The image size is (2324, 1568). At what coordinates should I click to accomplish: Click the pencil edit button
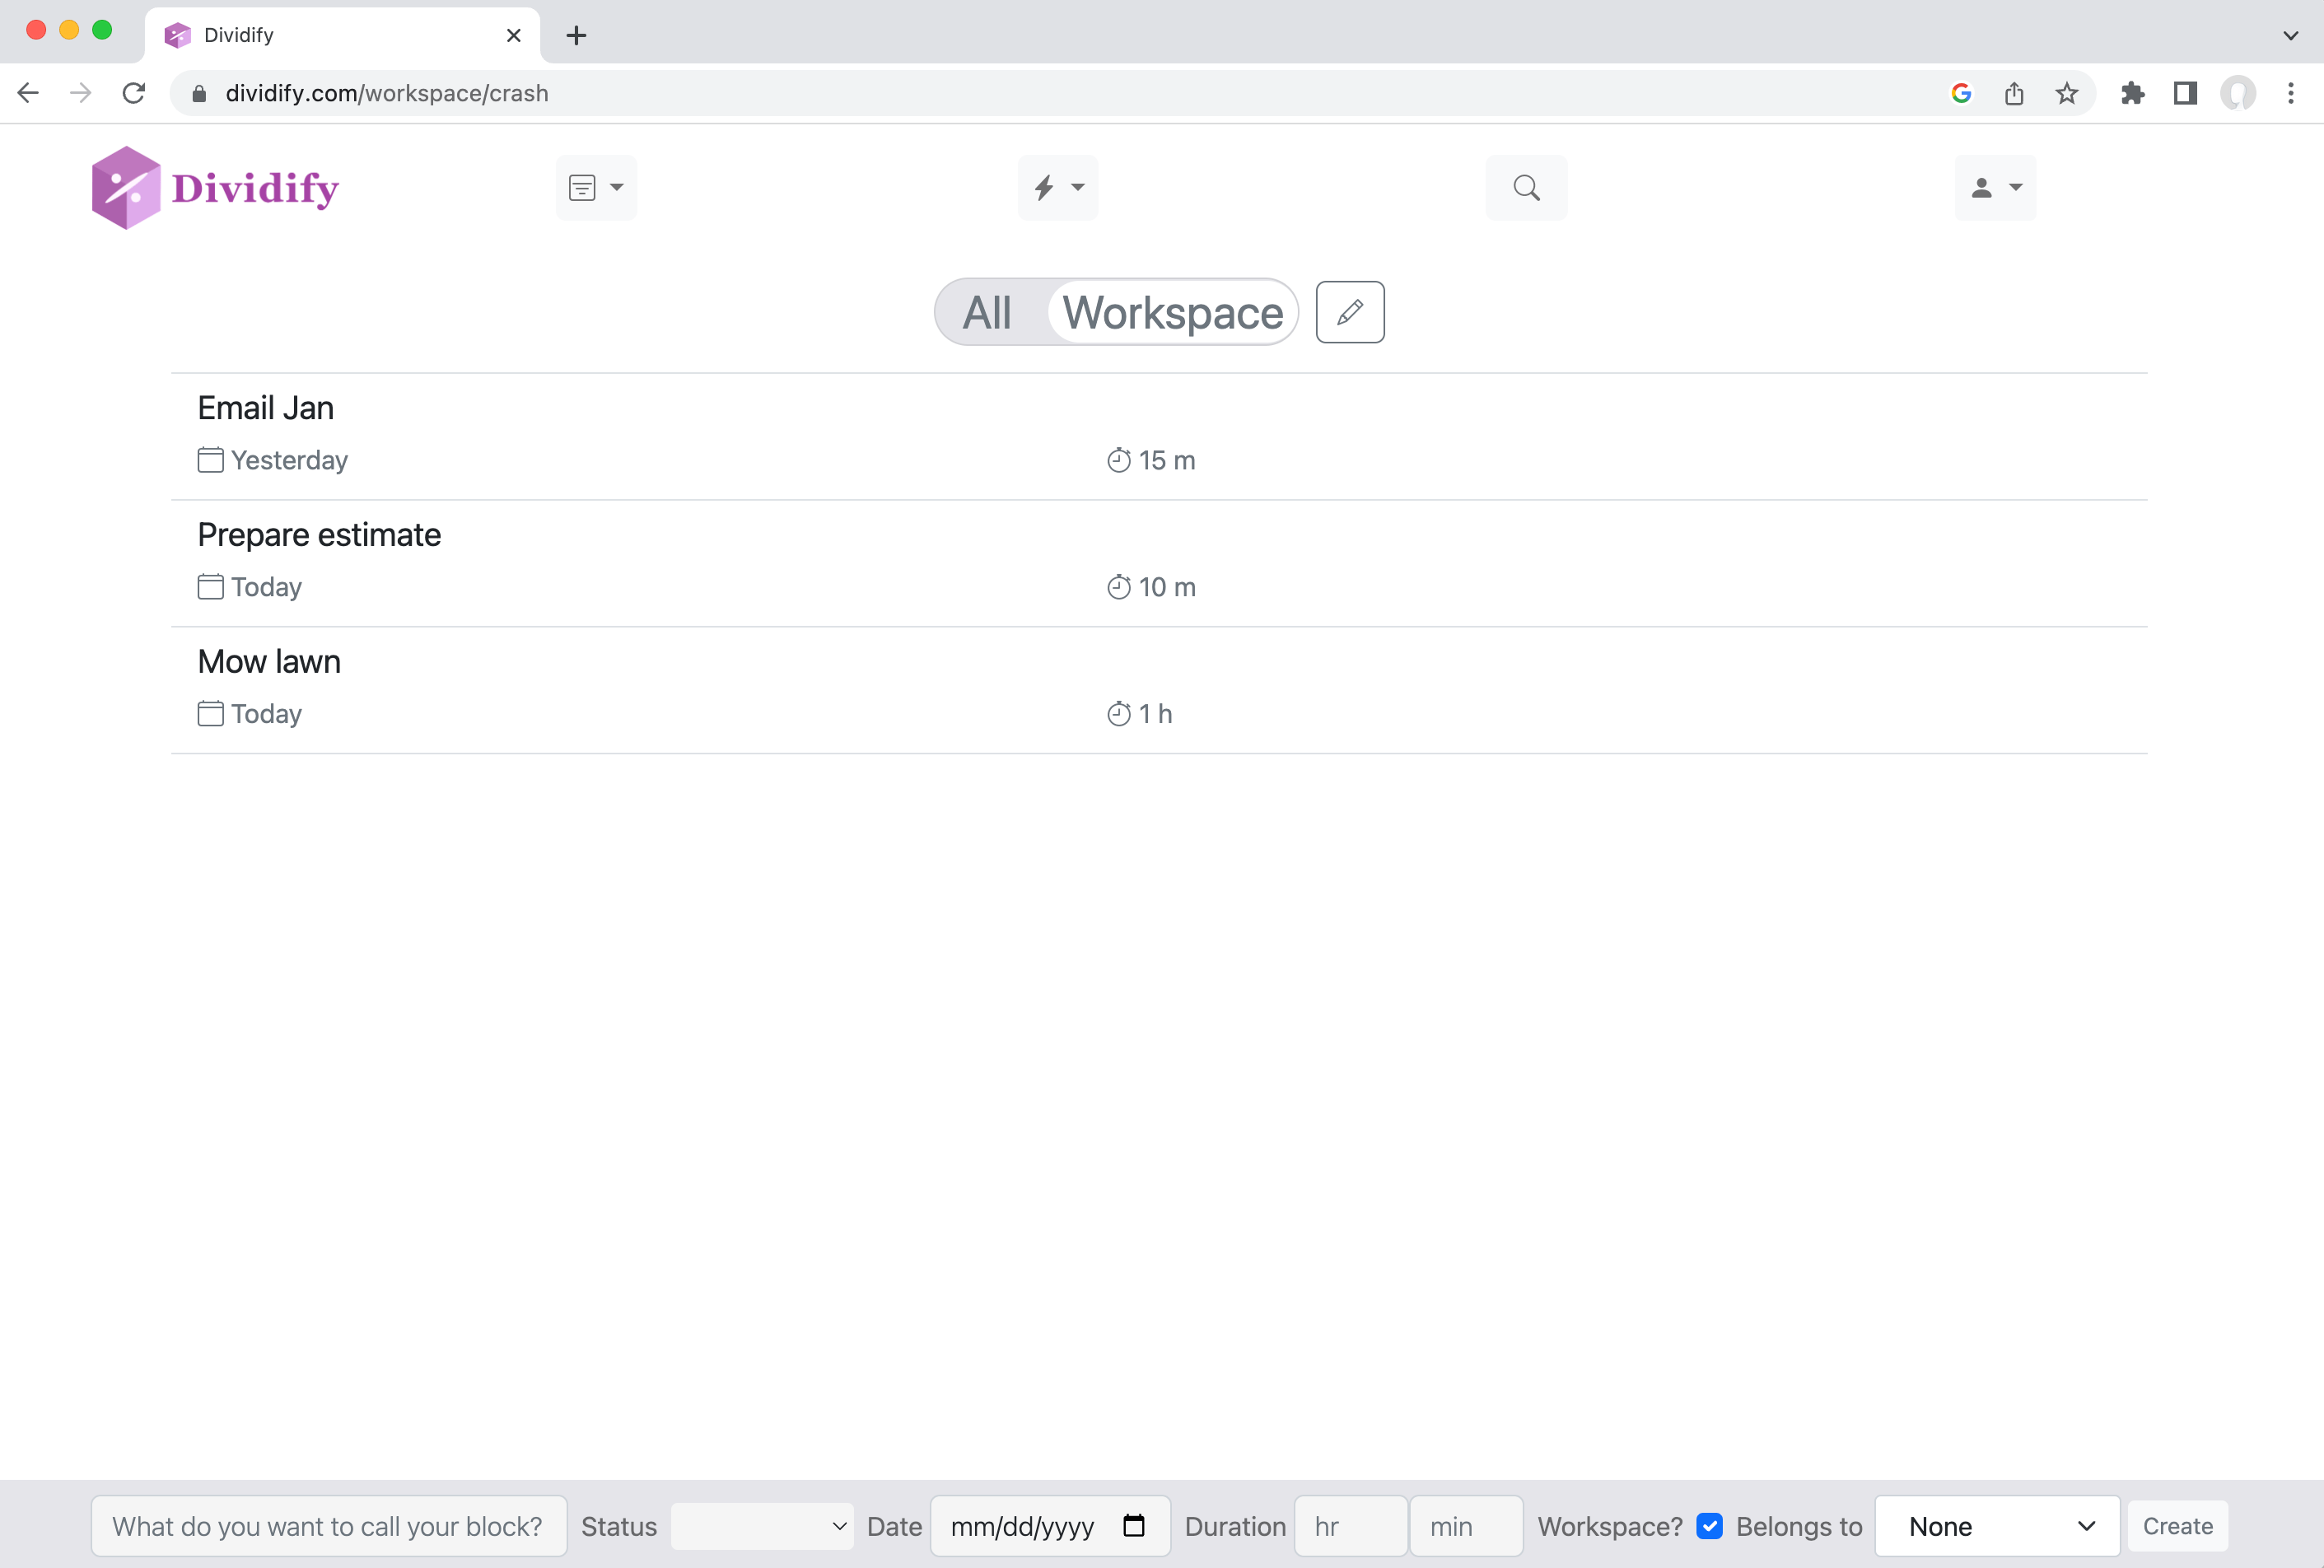[1349, 312]
